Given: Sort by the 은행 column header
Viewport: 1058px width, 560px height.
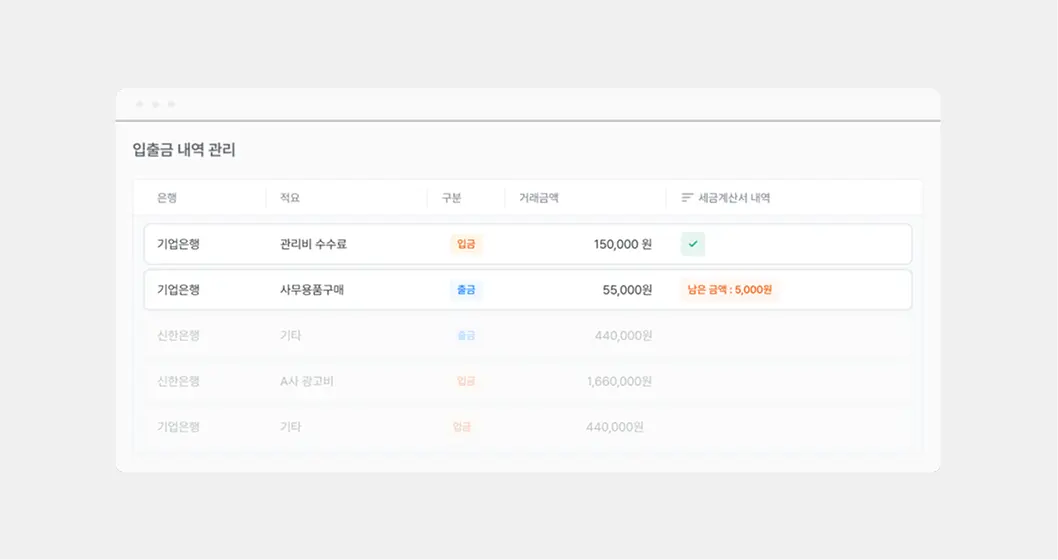Looking at the screenshot, I should [x=167, y=198].
